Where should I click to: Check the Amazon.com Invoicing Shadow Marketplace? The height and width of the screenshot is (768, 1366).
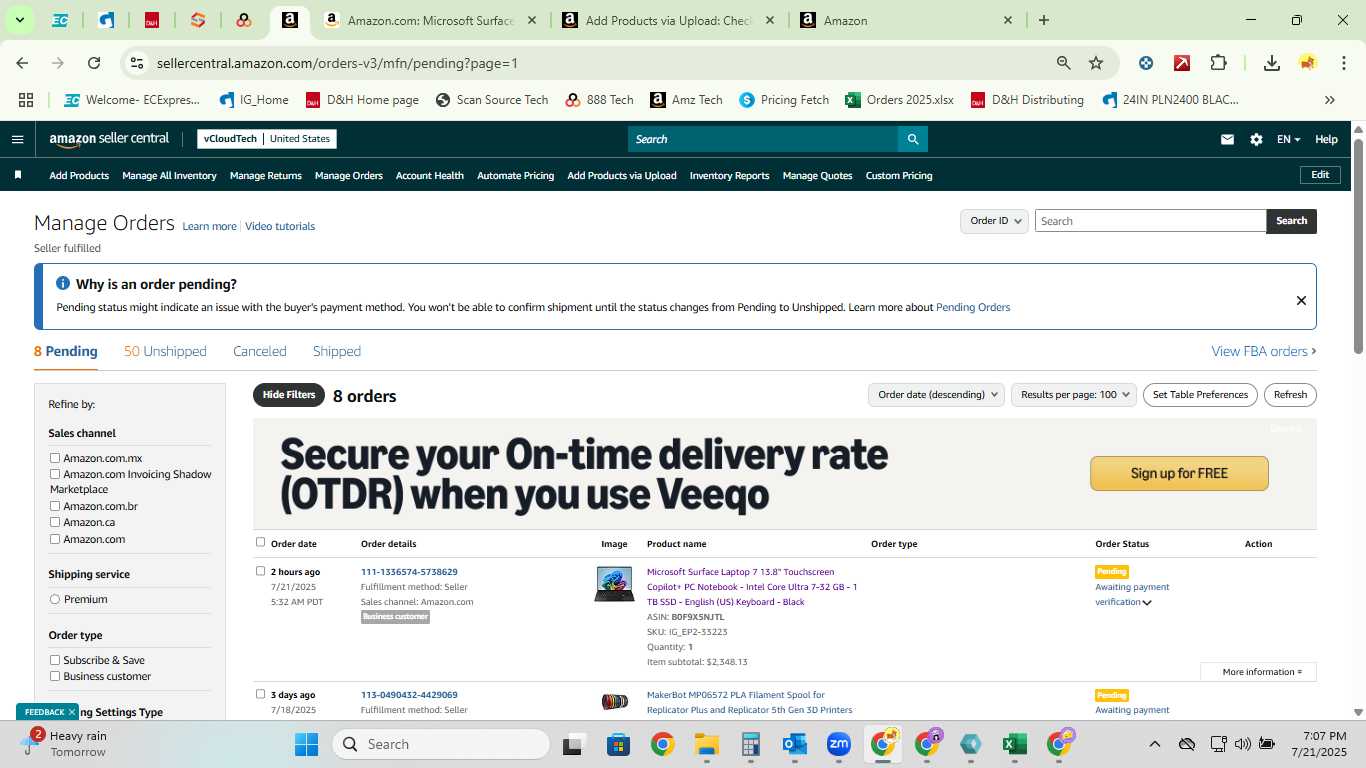click(x=55, y=474)
